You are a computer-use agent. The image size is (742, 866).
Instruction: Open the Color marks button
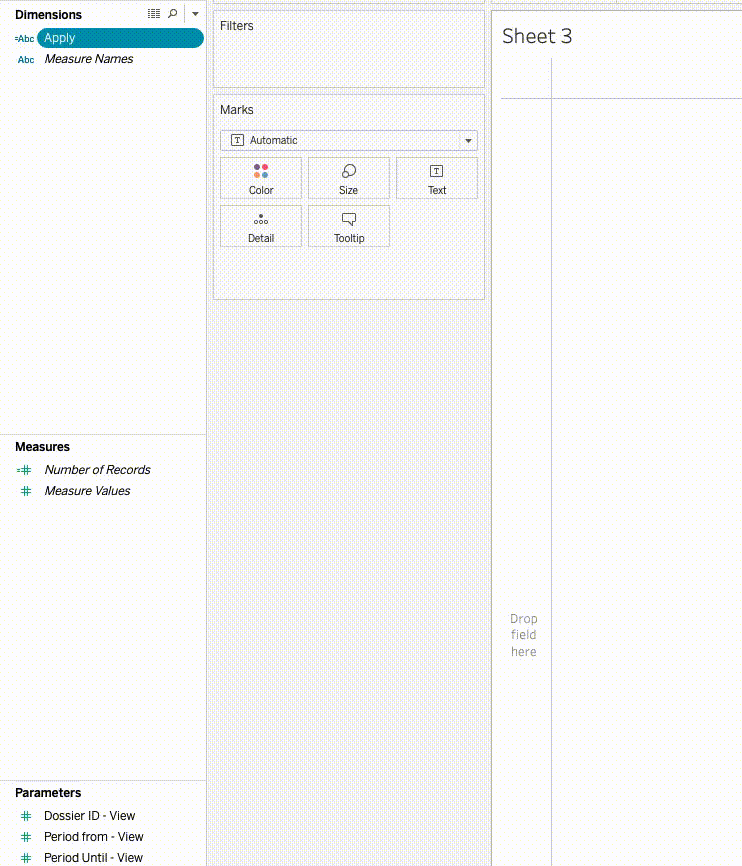(x=261, y=178)
